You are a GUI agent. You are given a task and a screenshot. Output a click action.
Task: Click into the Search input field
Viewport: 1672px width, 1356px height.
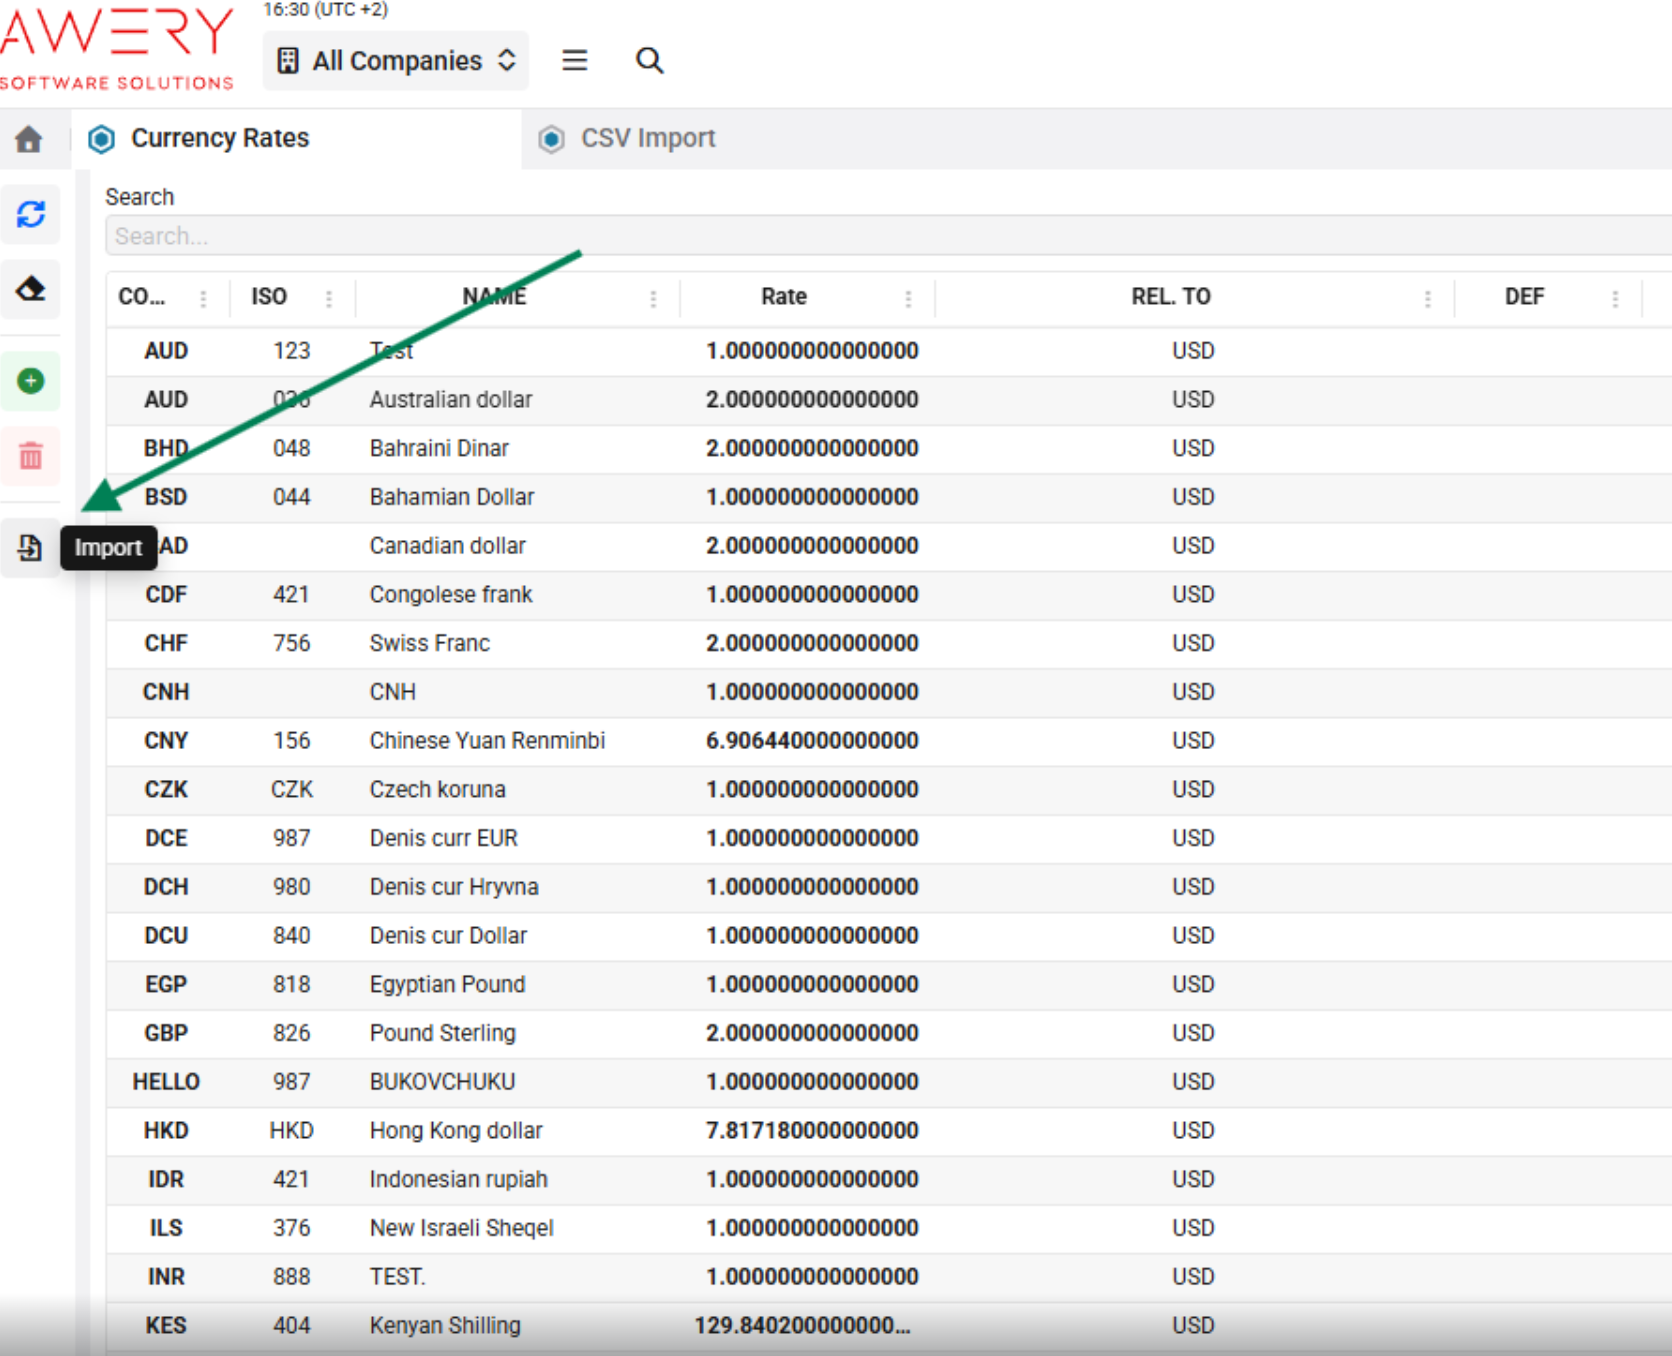[x=880, y=236]
